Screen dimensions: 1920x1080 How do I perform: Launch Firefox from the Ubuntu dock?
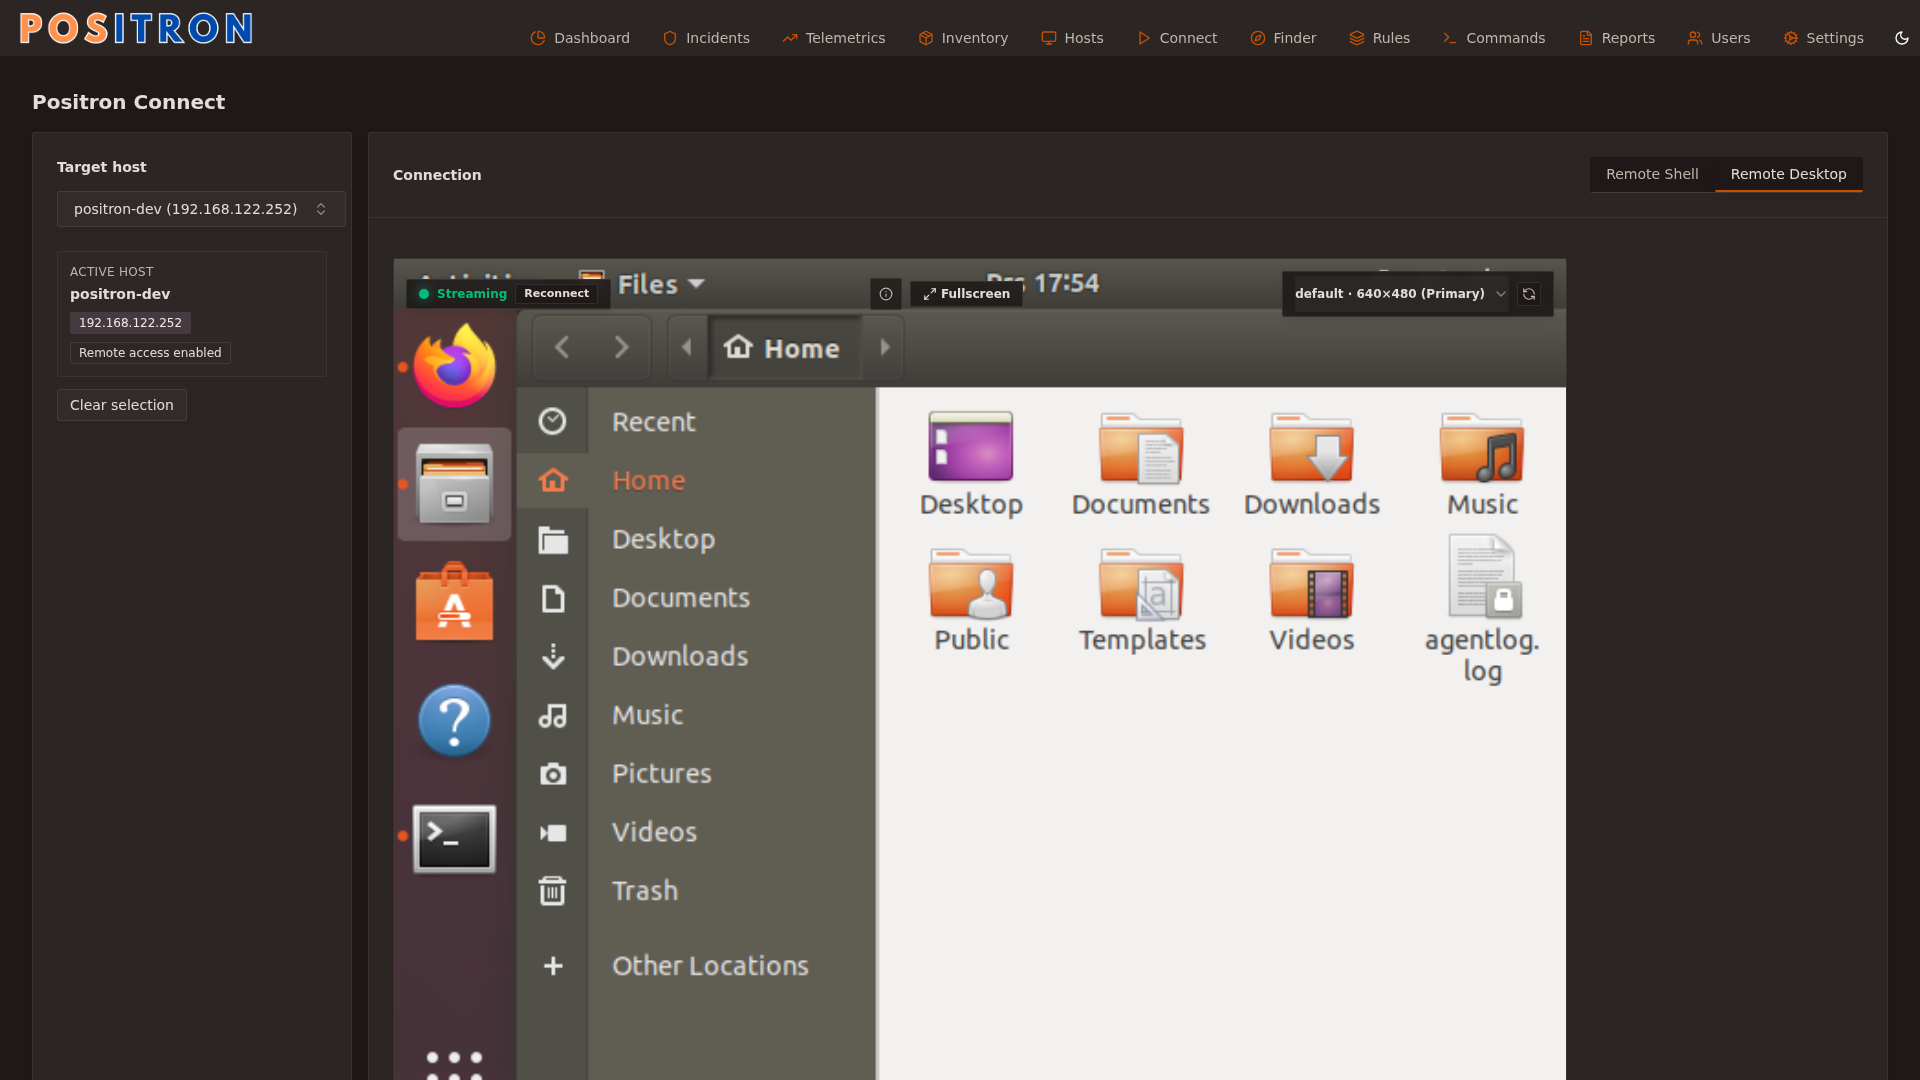453,364
